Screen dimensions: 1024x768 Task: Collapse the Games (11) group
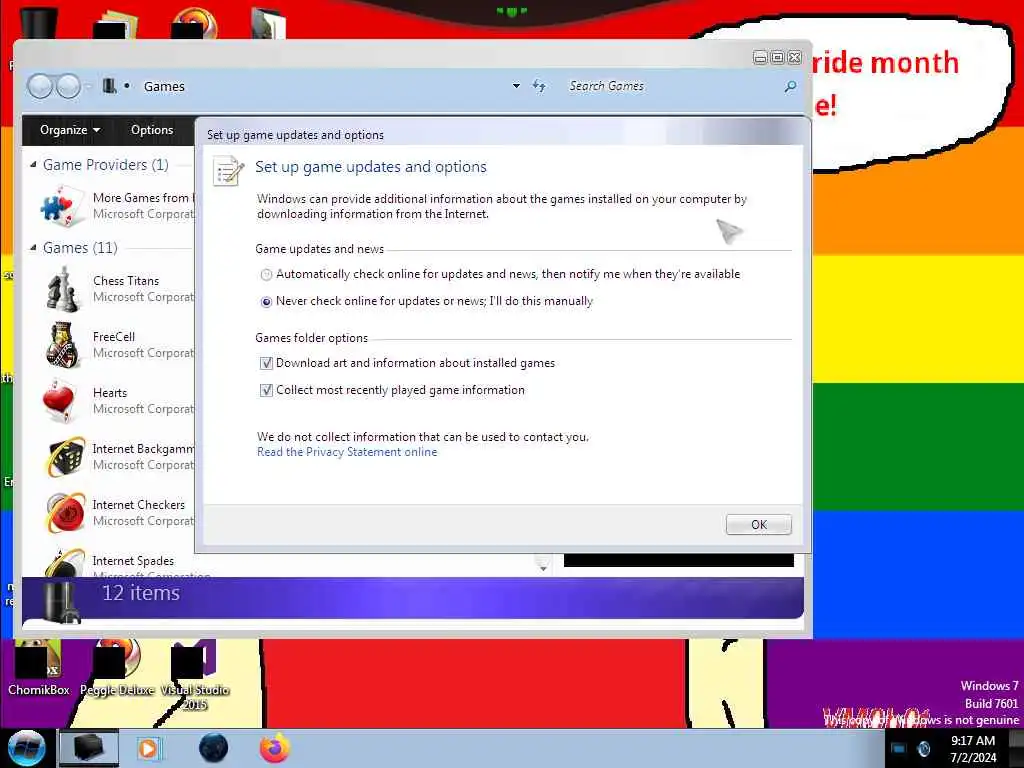(33, 248)
